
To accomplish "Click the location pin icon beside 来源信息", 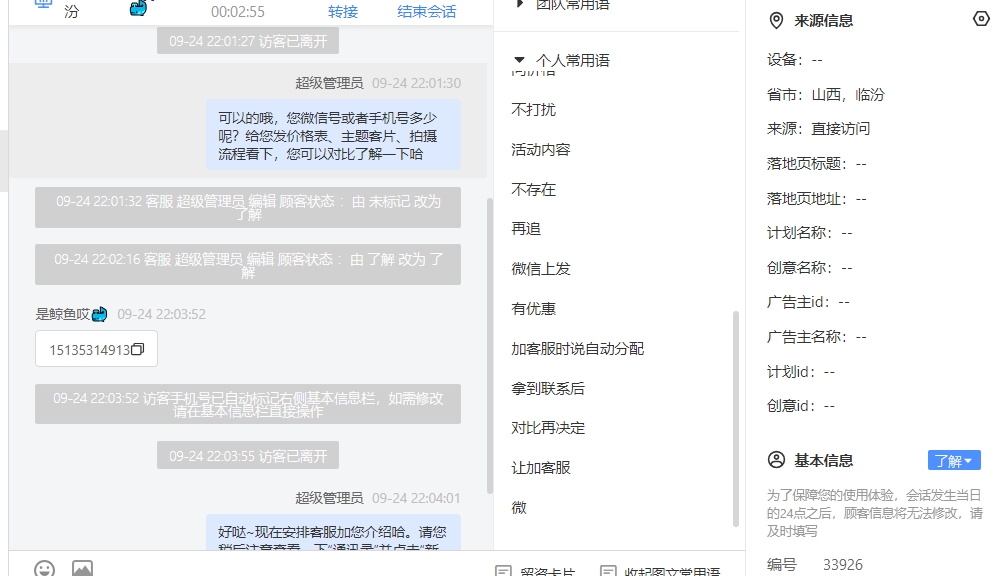I will coord(776,21).
